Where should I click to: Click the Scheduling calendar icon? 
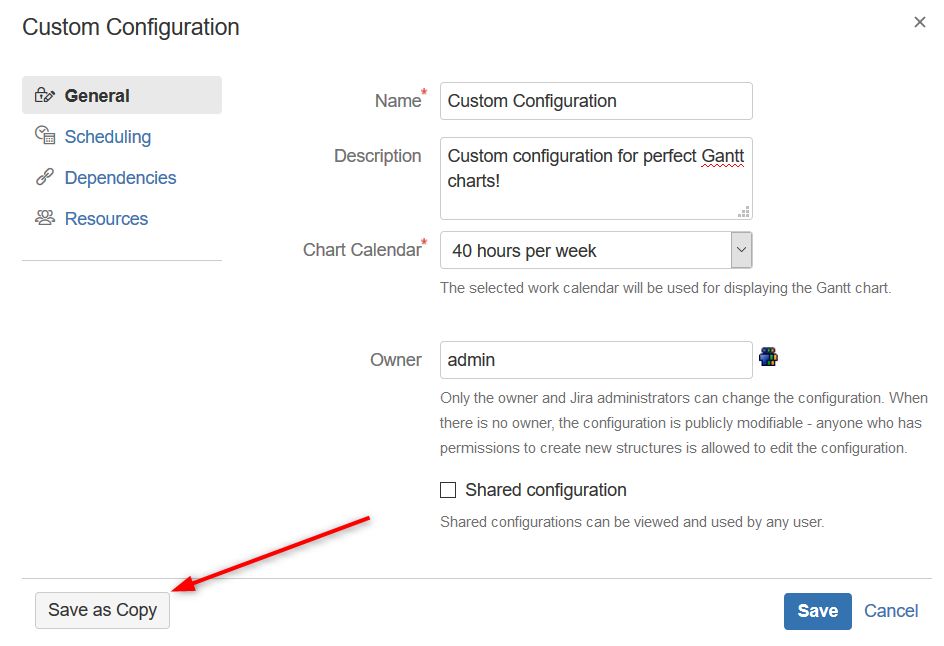(x=45, y=136)
